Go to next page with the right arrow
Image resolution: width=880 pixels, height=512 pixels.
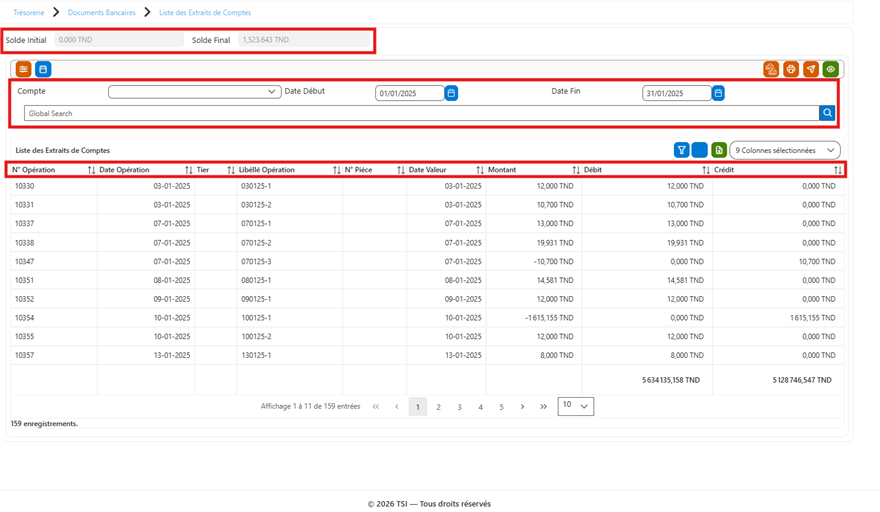point(522,406)
